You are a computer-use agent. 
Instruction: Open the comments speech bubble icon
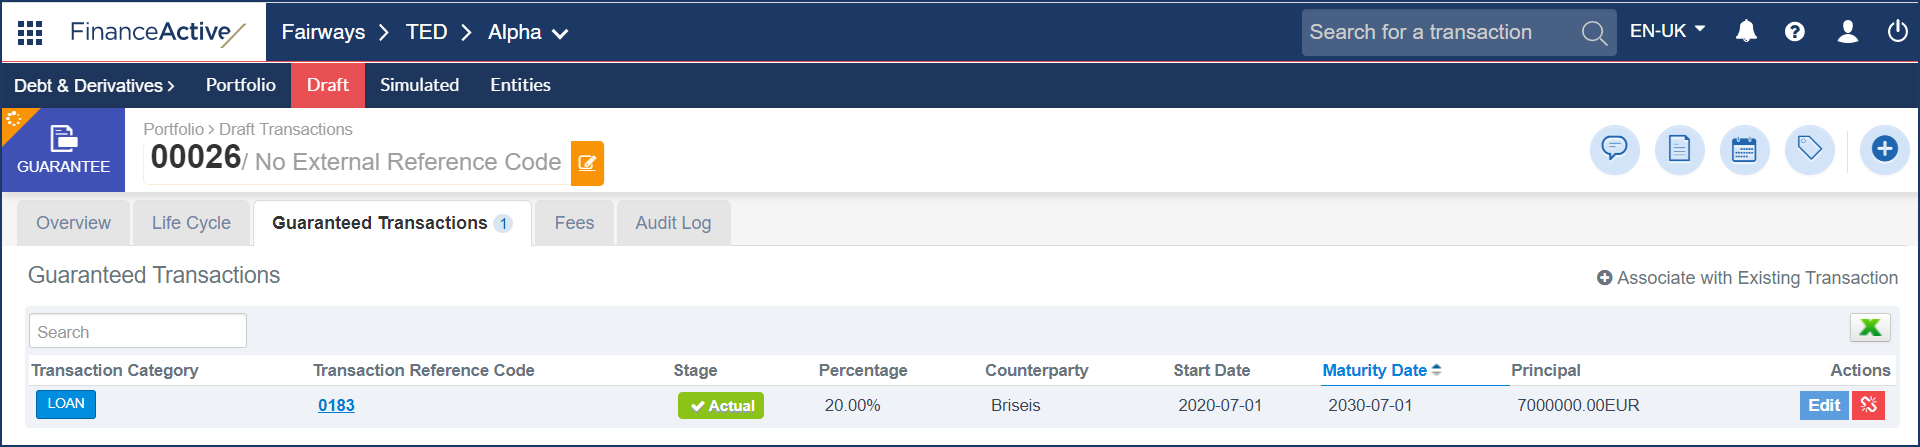pos(1614,150)
